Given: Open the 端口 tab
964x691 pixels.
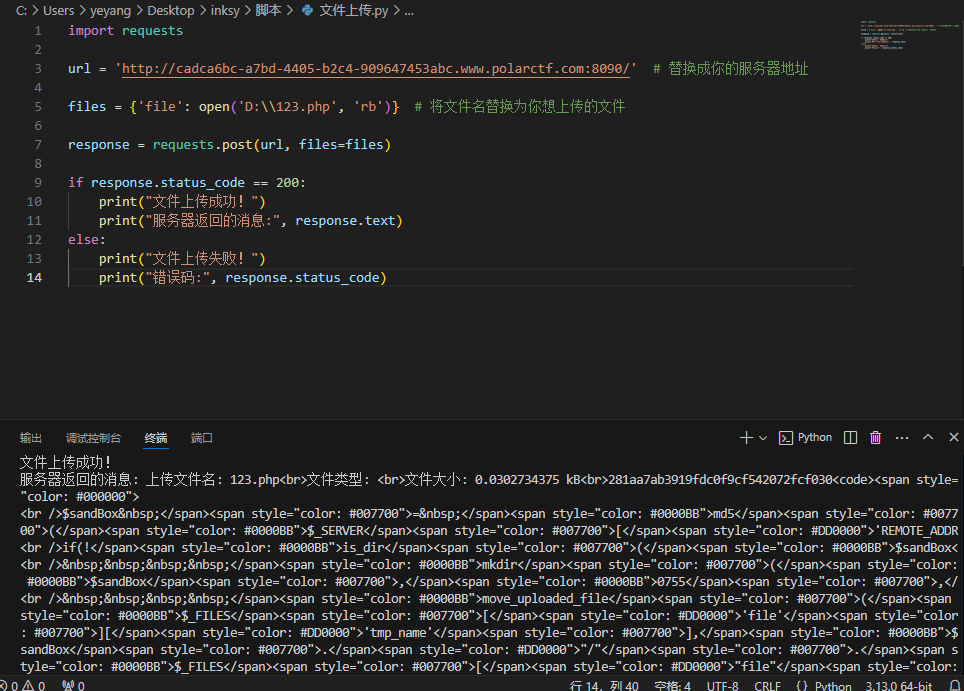Looking at the screenshot, I should pyautogui.click(x=202, y=438).
